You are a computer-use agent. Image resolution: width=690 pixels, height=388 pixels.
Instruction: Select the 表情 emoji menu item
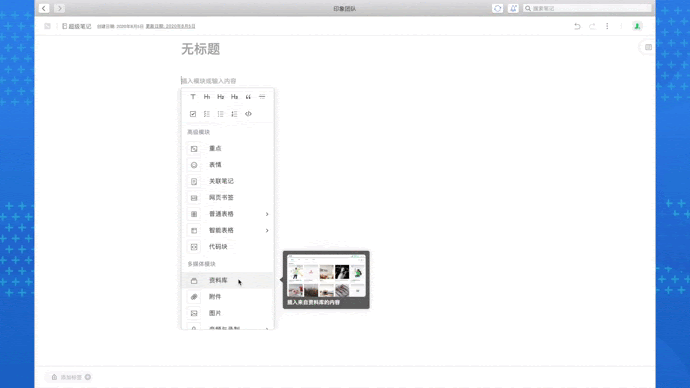click(x=228, y=165)
